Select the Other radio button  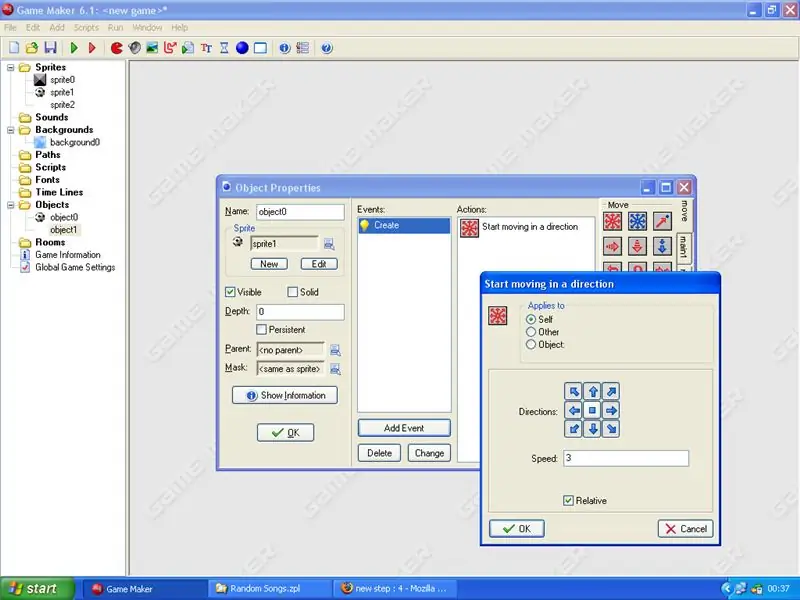pyautogui.click(x=531, y=332)
